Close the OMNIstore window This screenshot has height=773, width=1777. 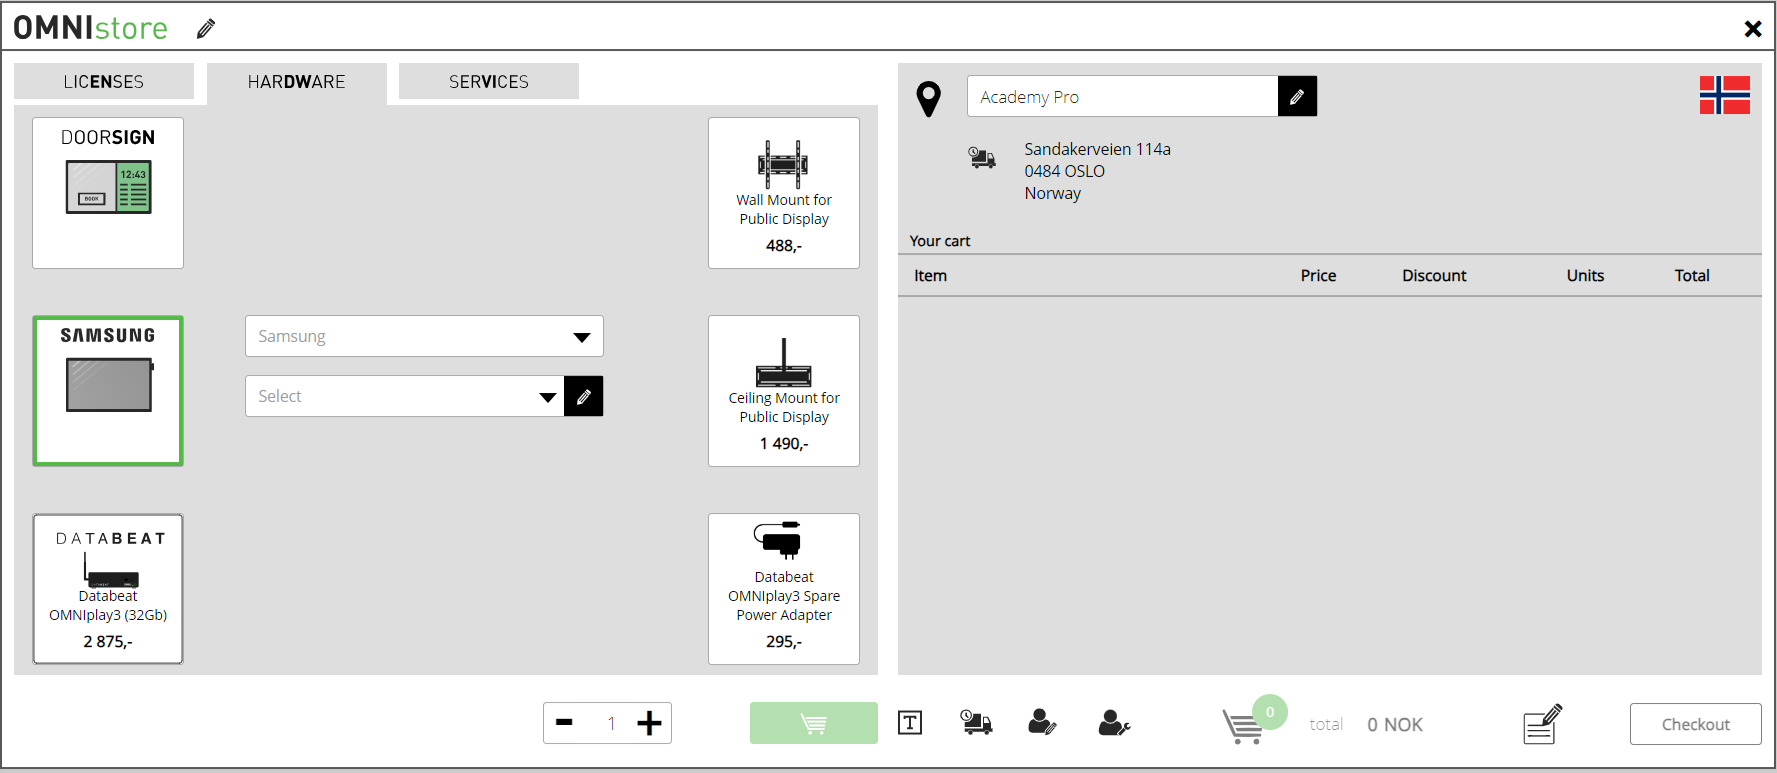(1752, 29)
